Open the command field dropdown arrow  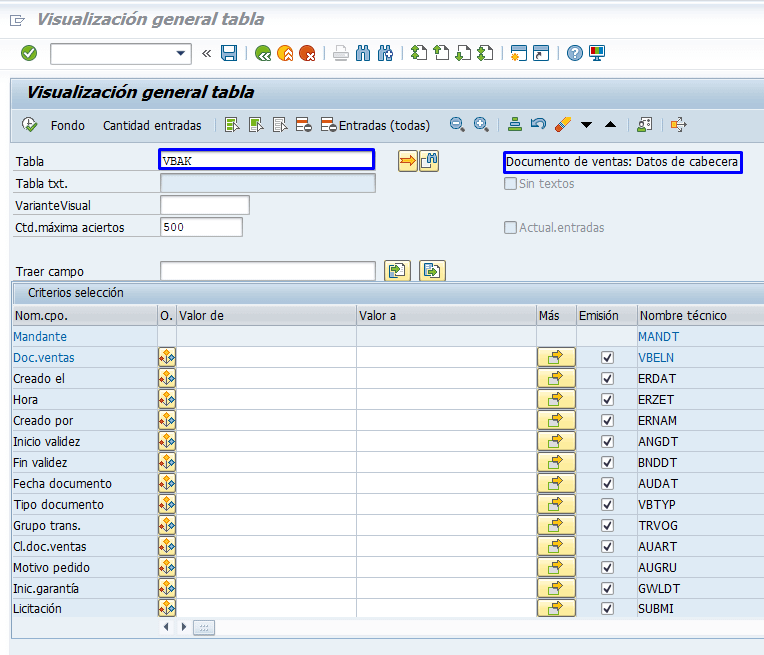point(181,53)
